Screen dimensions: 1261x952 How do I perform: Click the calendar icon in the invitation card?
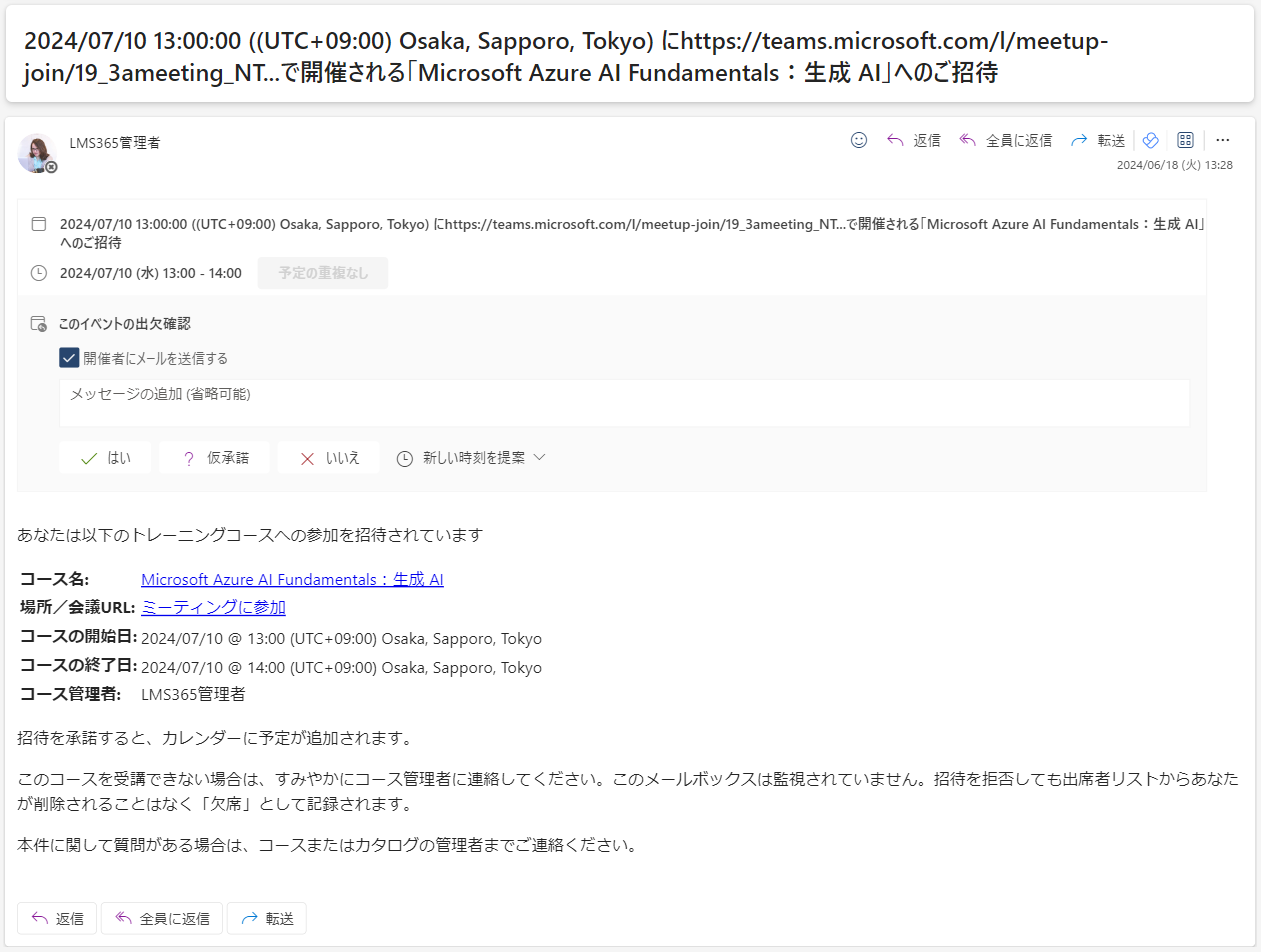click(39, 224)
